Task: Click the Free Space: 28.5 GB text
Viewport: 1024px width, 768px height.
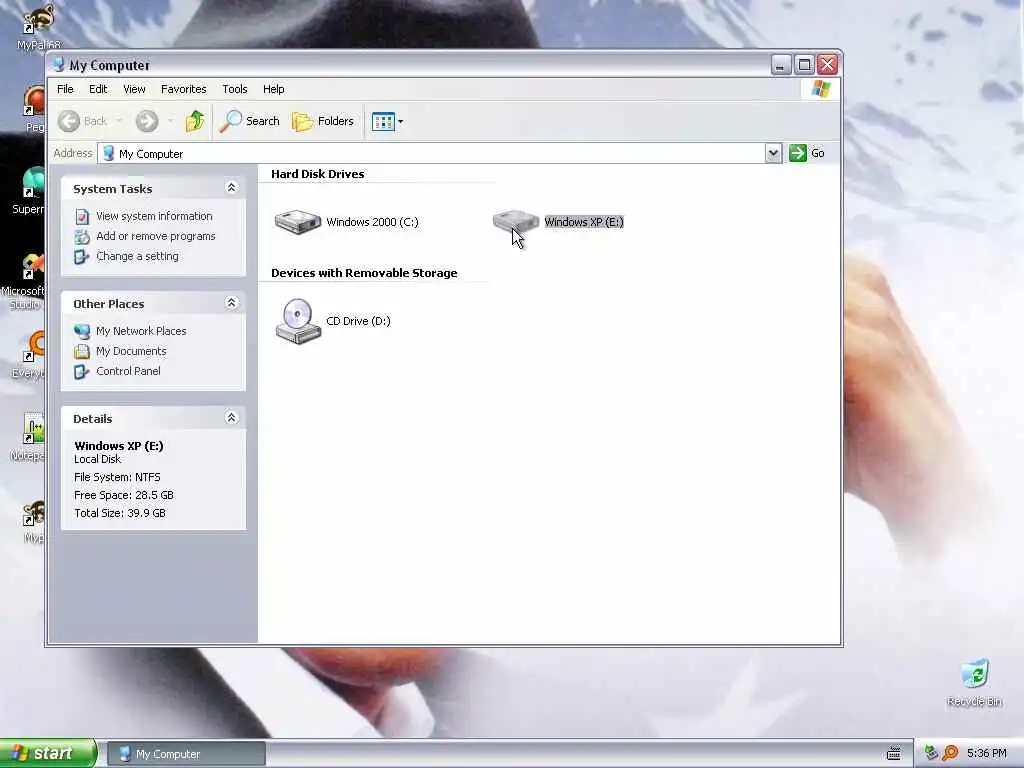Action: point(123,495)
